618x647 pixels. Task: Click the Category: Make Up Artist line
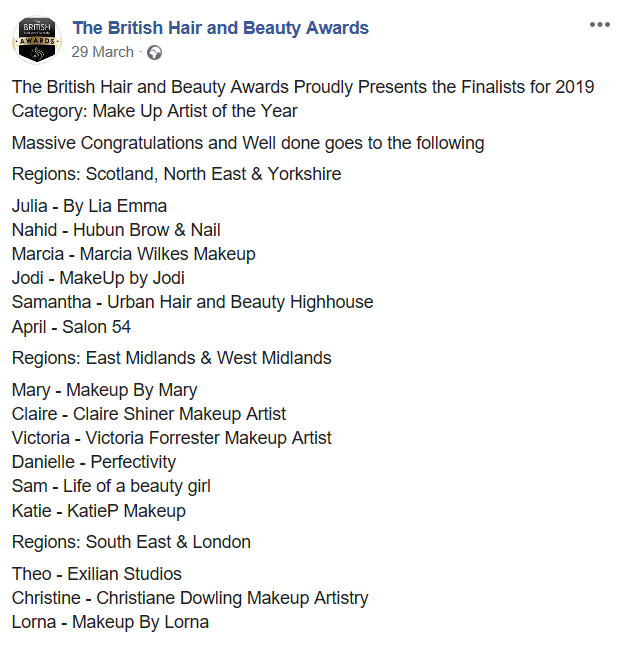point(154,111)
